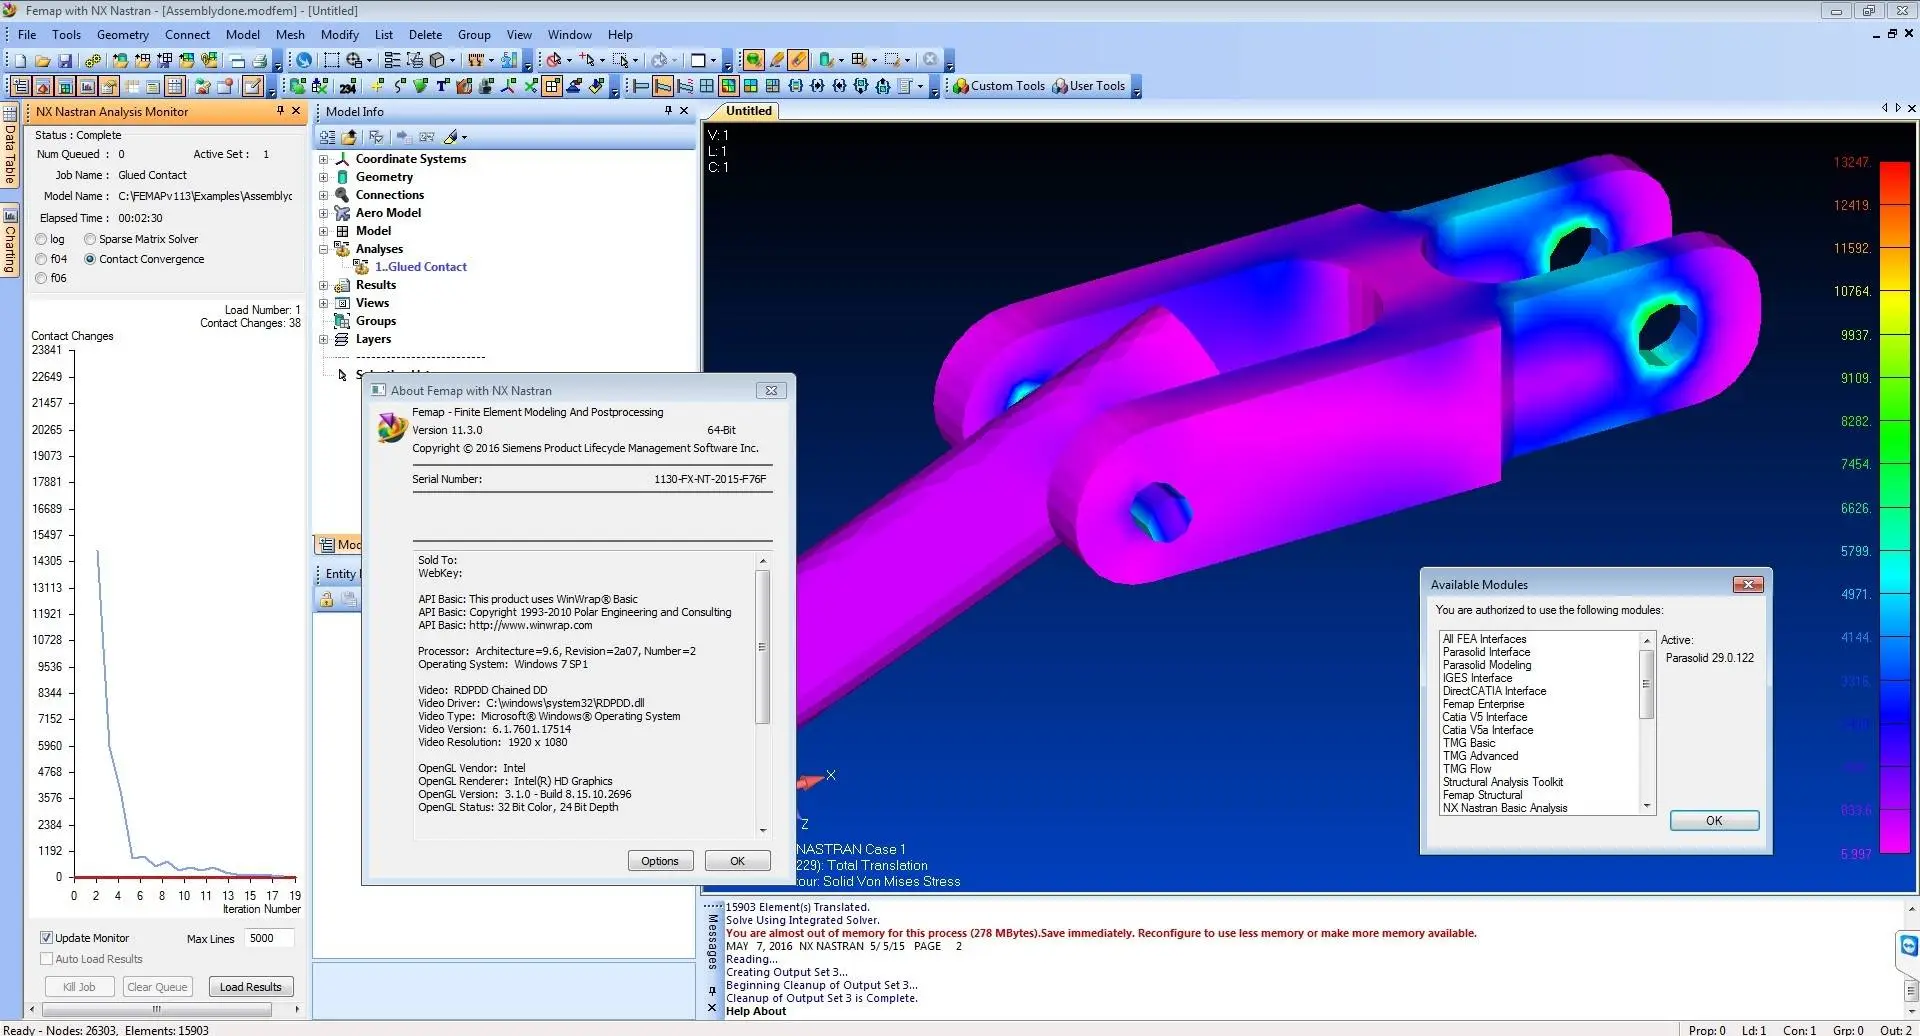The height and width of the screenshot is (1036, 1920).
Task: Click the gray solid cube view style icon
Action: click(437, 60)
